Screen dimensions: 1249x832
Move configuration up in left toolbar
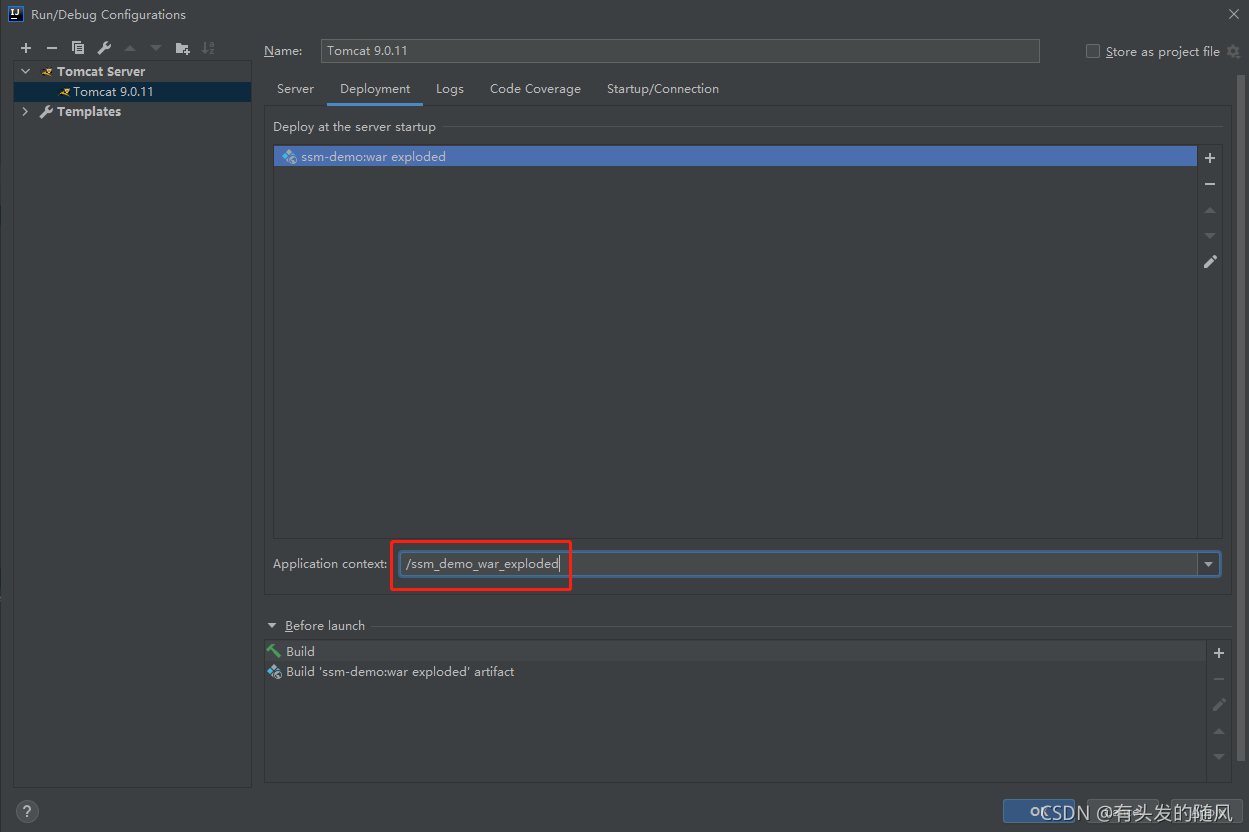click(130, 48)
